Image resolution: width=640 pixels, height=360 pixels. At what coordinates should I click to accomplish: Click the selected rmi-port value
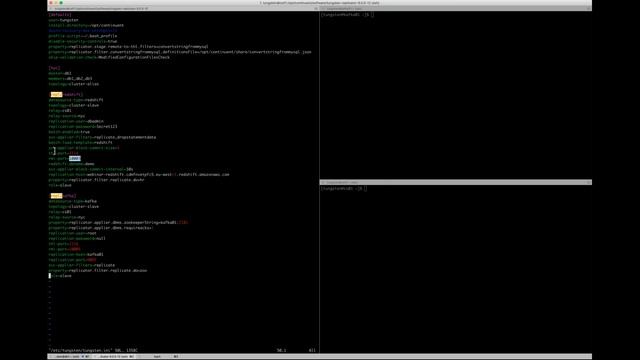(75, 158)
